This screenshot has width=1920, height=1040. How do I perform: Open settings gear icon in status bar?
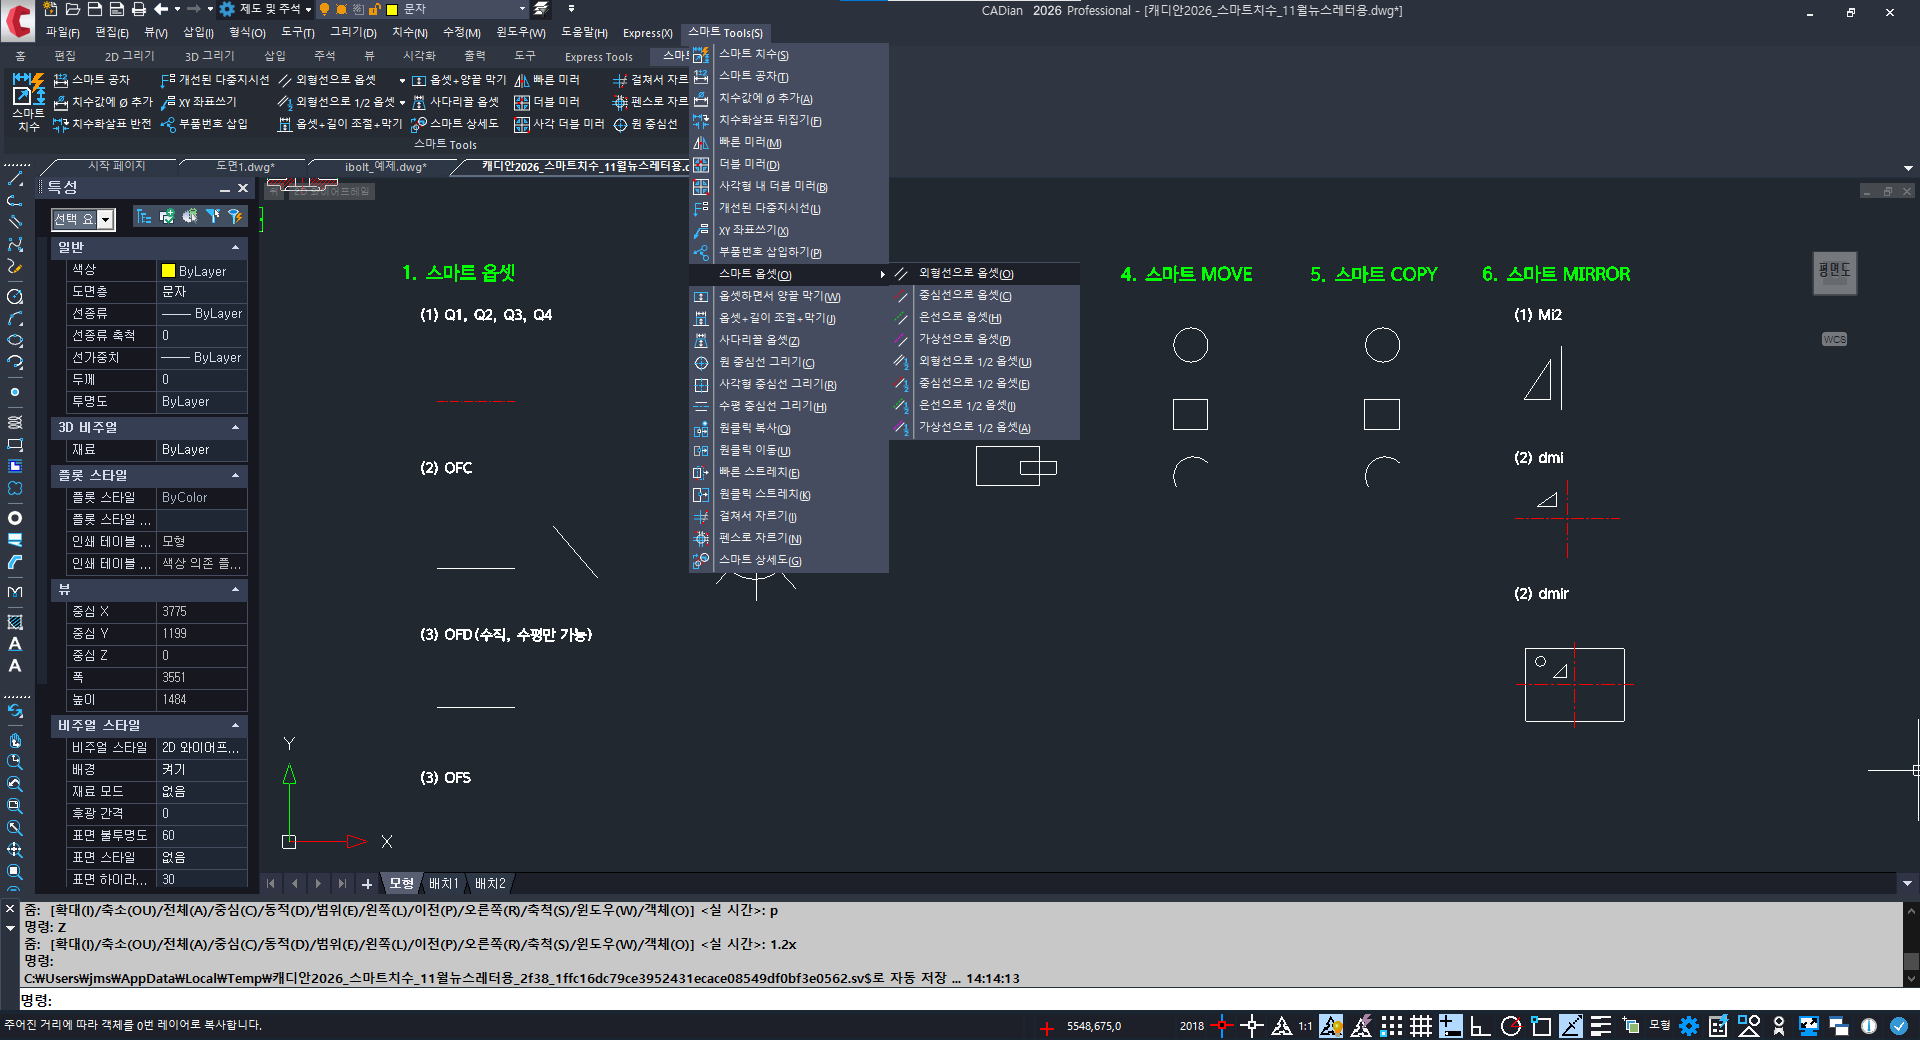pos(1689,1026)
